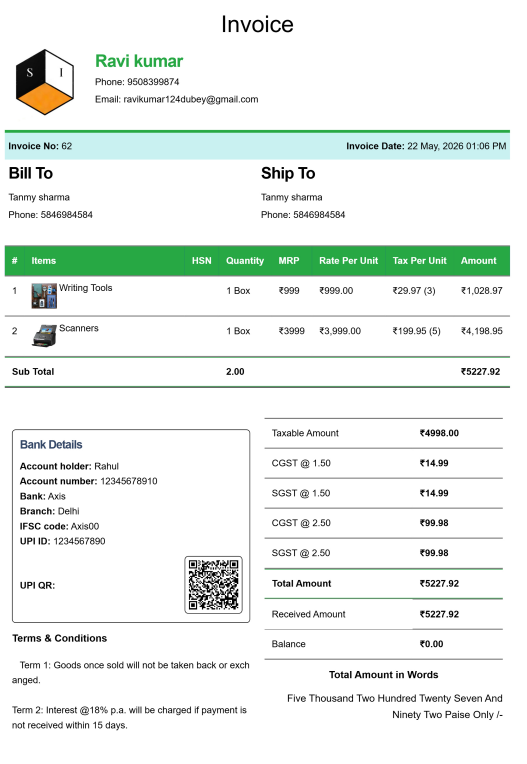Click the UPI QR: label
The image size is (527, 764).
pyautogui.click(x=38, y=586)
